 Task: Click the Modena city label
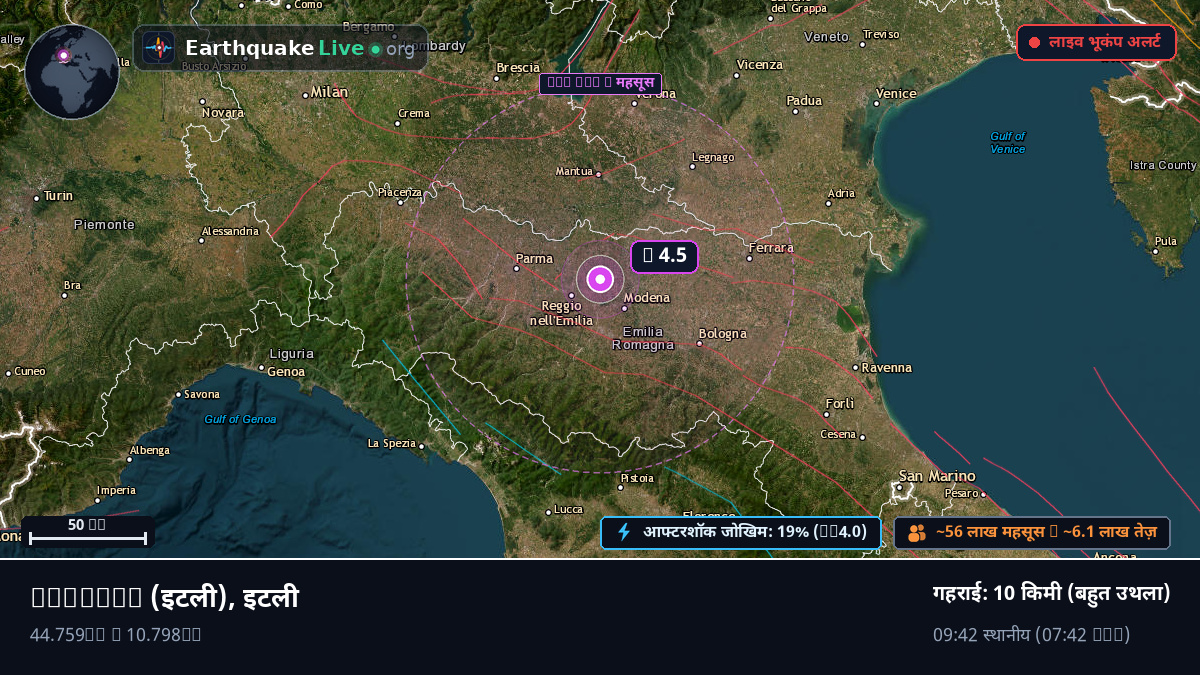pyautogui.click(x=647, y=298)
